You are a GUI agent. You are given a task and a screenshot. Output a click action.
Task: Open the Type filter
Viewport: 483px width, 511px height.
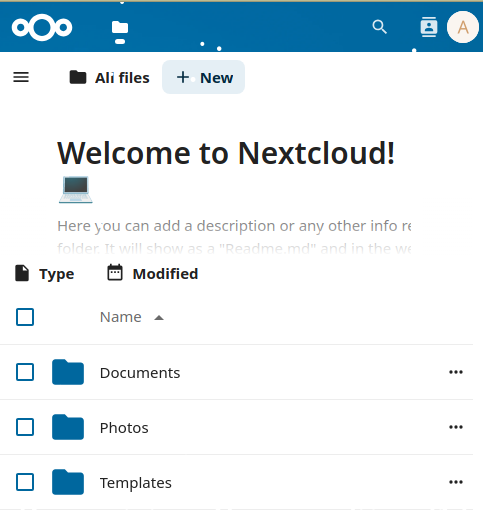(x=45, y=274)
